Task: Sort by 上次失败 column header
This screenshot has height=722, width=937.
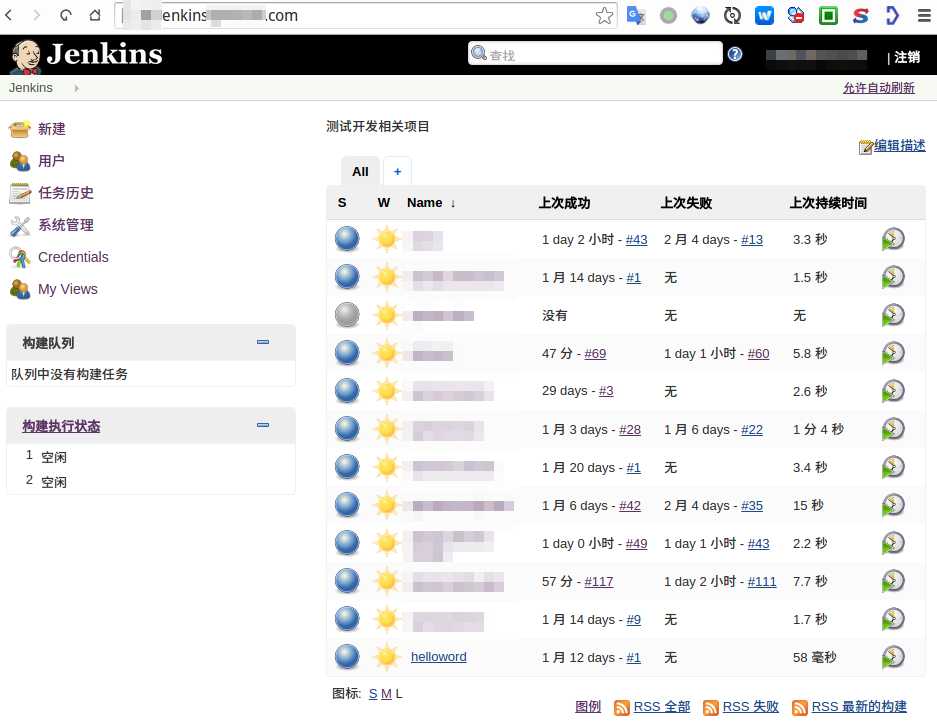Action: tap(686, 203)
